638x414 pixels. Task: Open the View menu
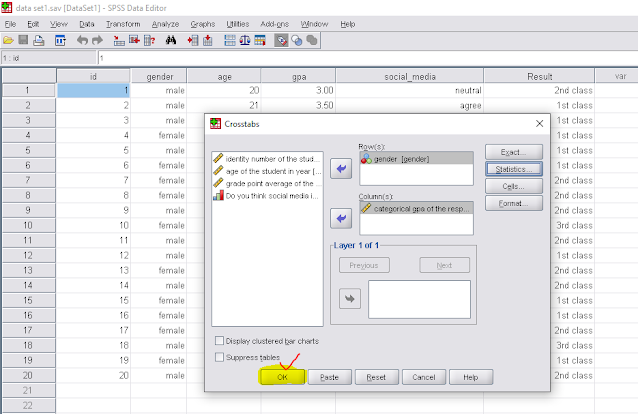[x=59, y=24]
